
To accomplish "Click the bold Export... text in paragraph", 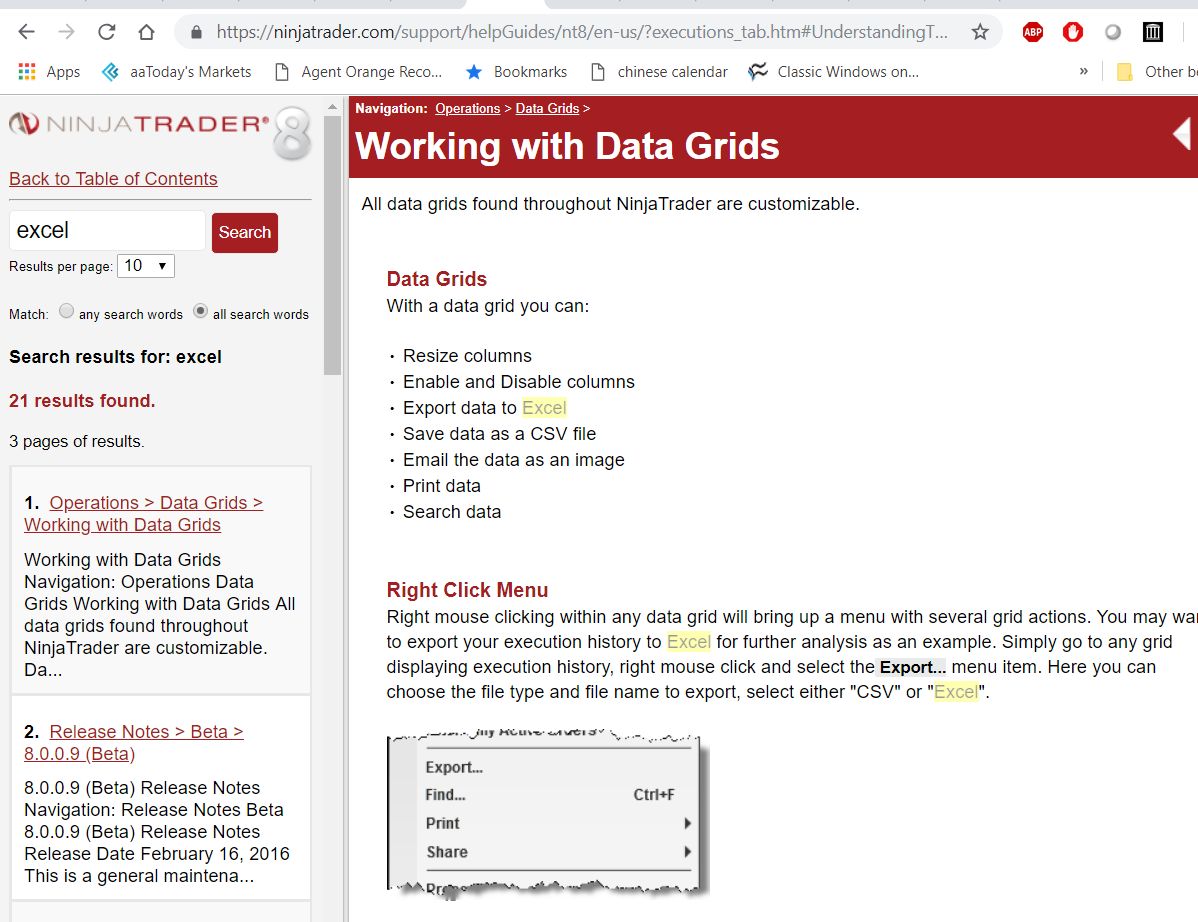I will 913,668.
